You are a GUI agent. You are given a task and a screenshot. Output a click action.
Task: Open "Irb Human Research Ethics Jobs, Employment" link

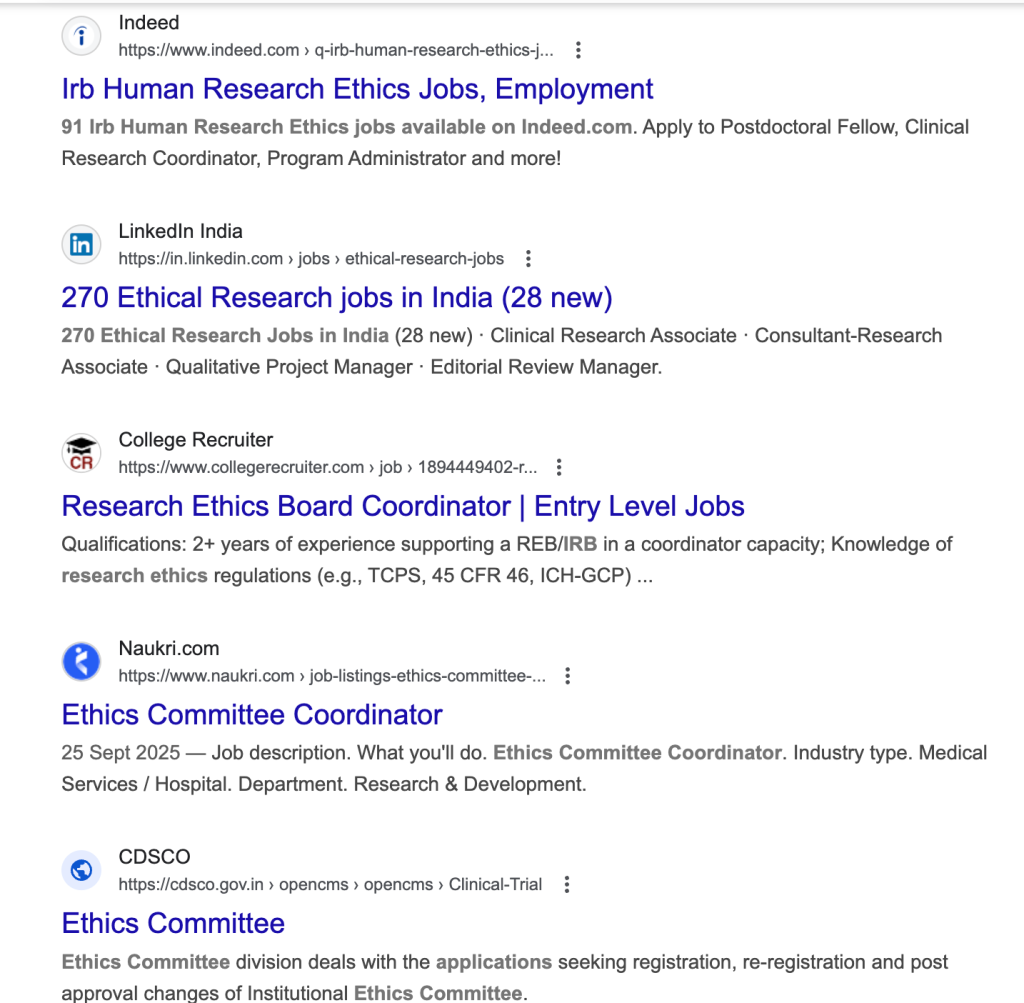click(357, 89)
